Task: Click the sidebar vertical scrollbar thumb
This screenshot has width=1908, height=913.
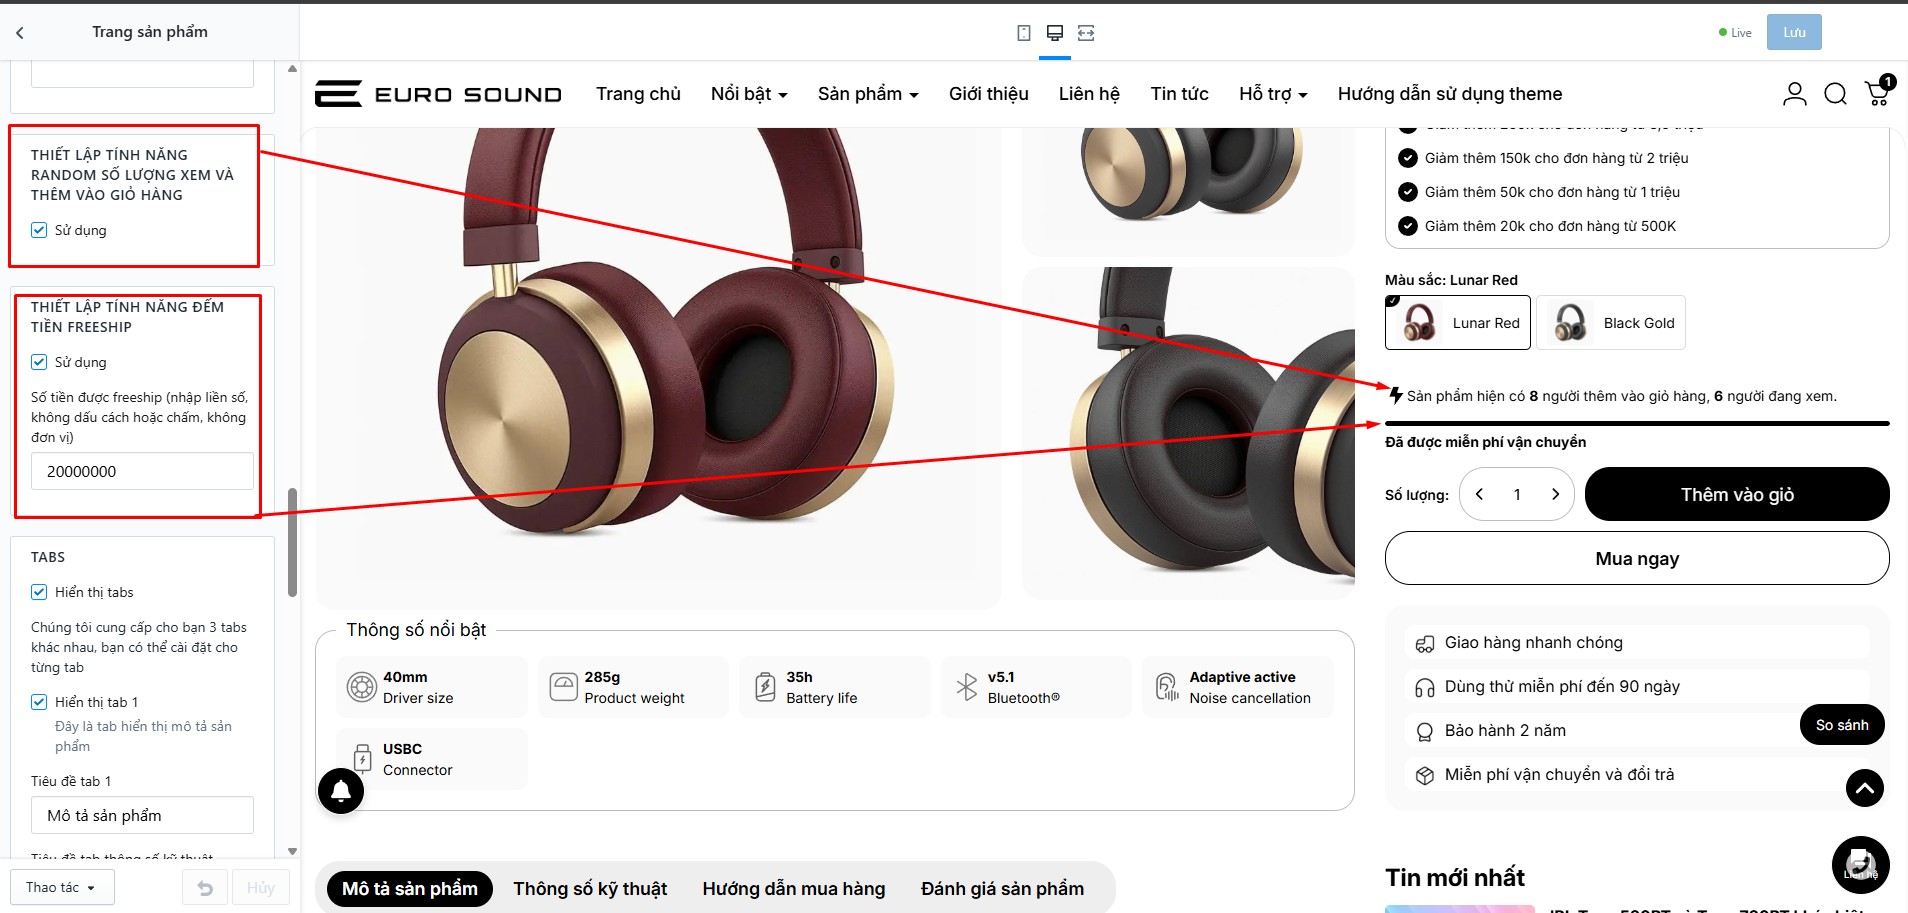Action: 292,542
